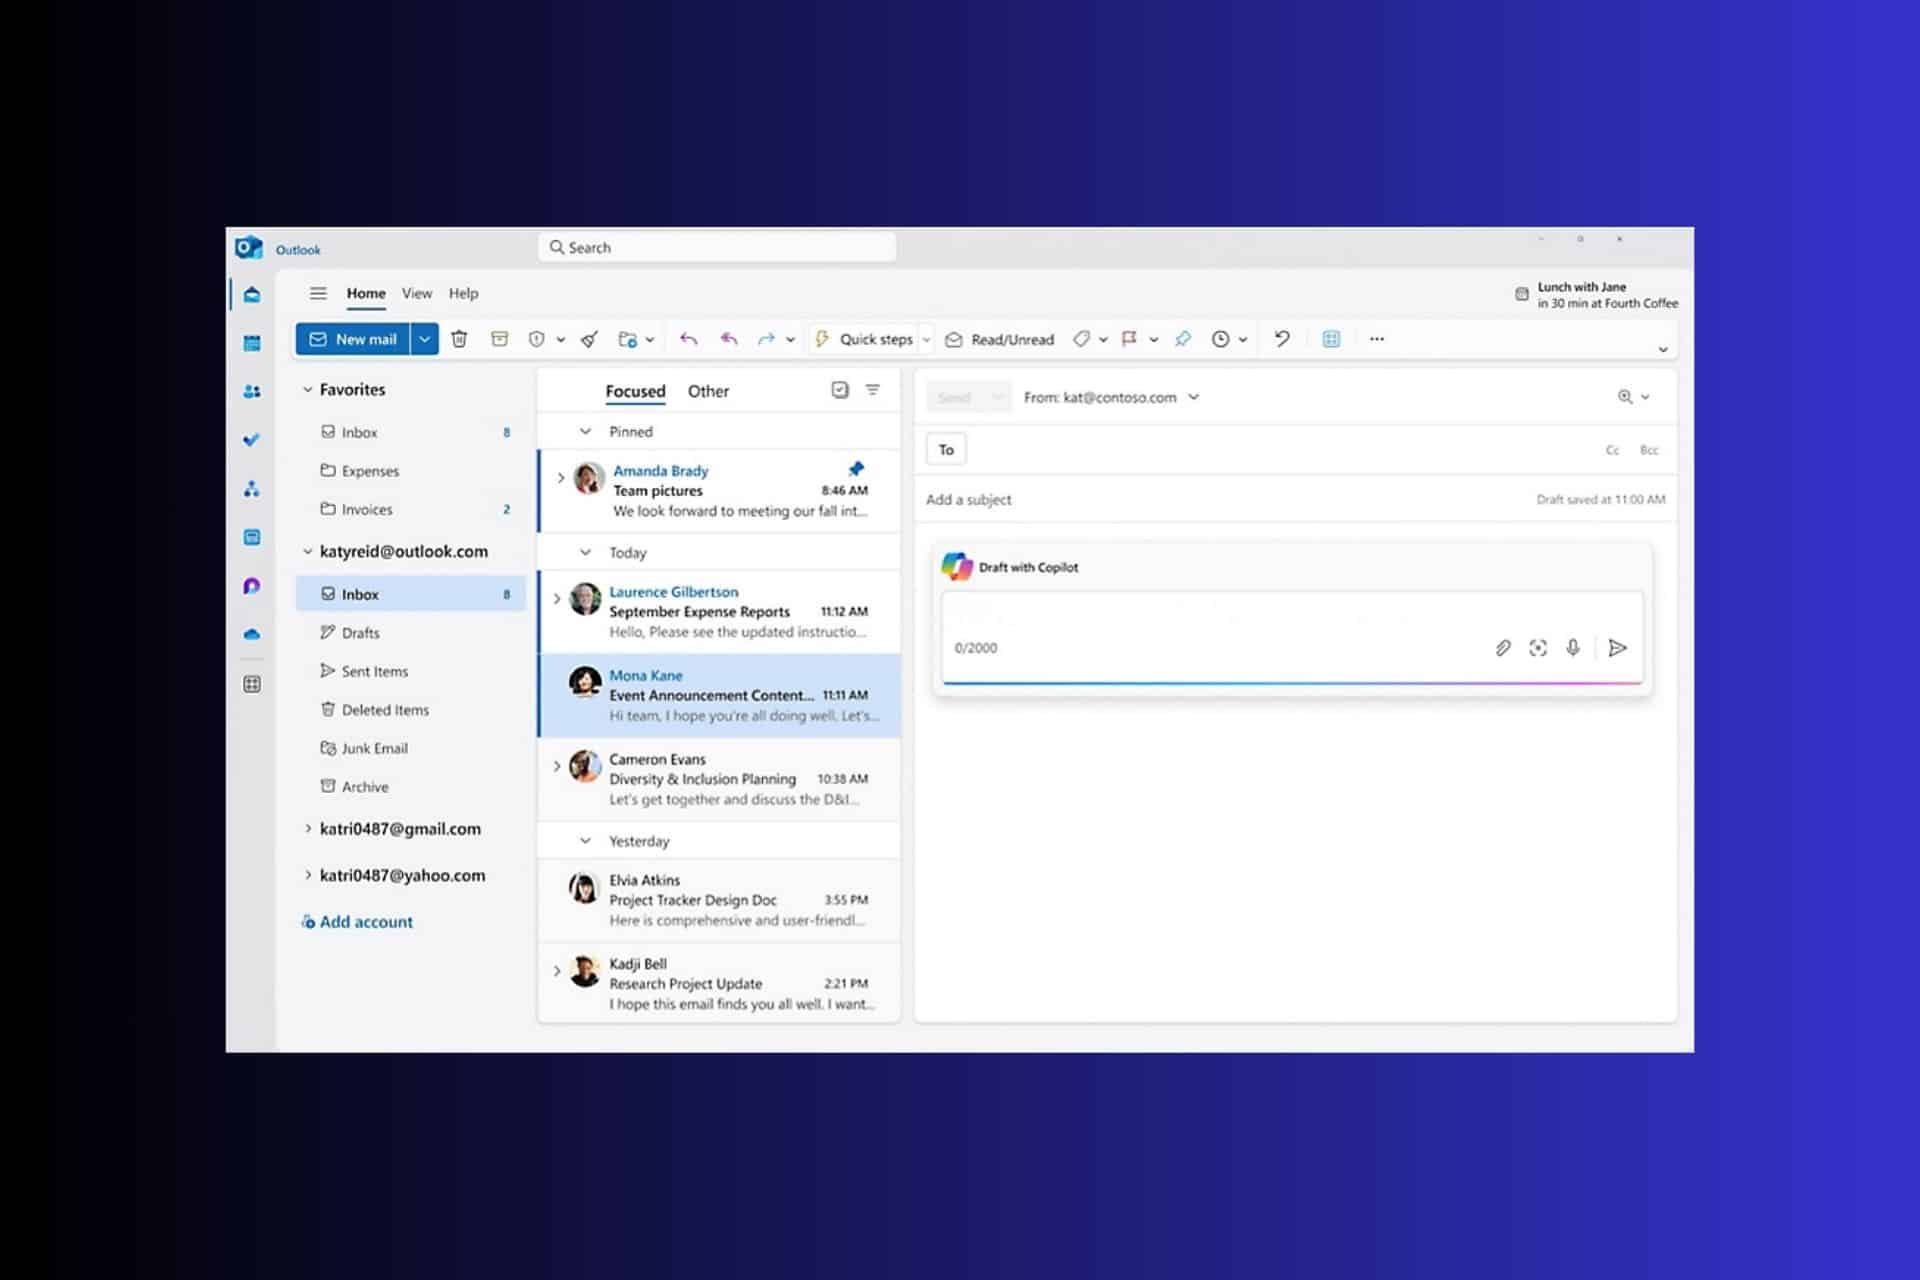This screenshot has height=1280, width=1920.
Task: Click the microphone icon in Copilot draft box
Action: [x=1572, y=648]
